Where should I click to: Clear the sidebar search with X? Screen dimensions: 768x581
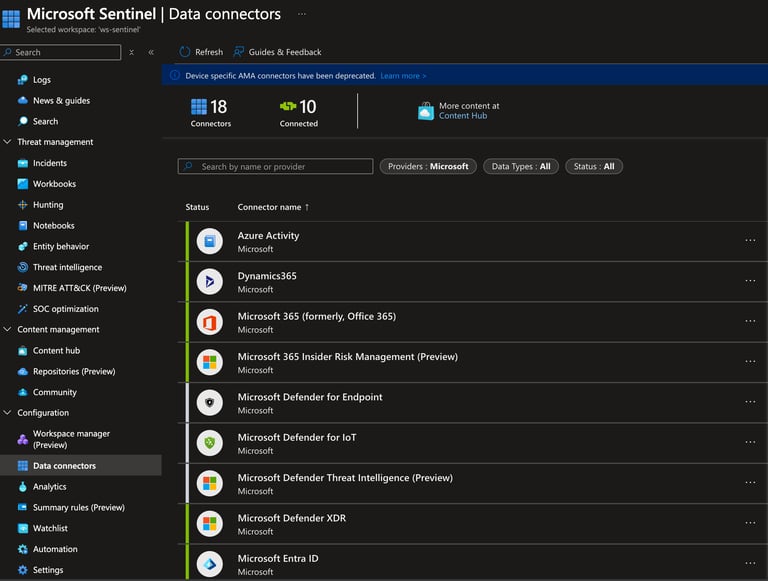(x=131, y=52)
